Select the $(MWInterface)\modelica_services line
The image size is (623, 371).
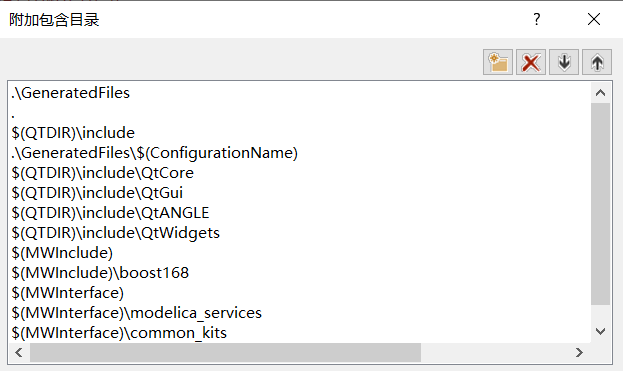[137, 313]
